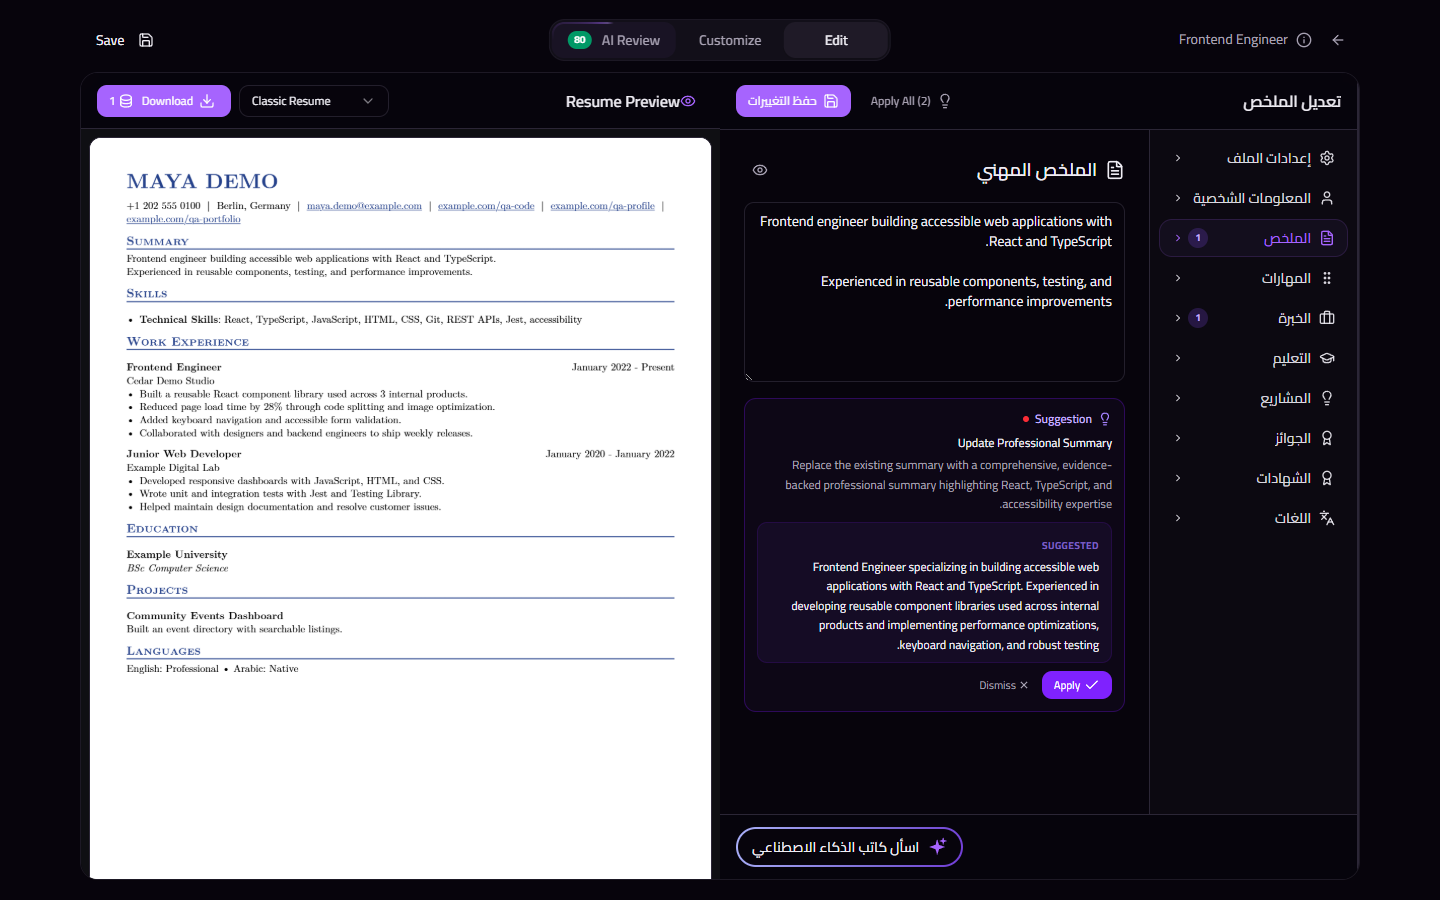
Task: Toggle the eye icon for الملخص المهني
Action: 760,170
